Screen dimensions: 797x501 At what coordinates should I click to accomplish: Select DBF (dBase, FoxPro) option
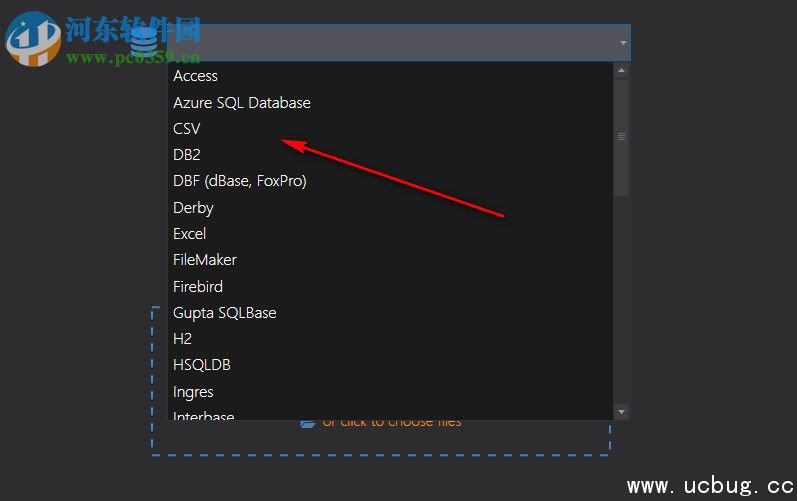pos(239,181)
